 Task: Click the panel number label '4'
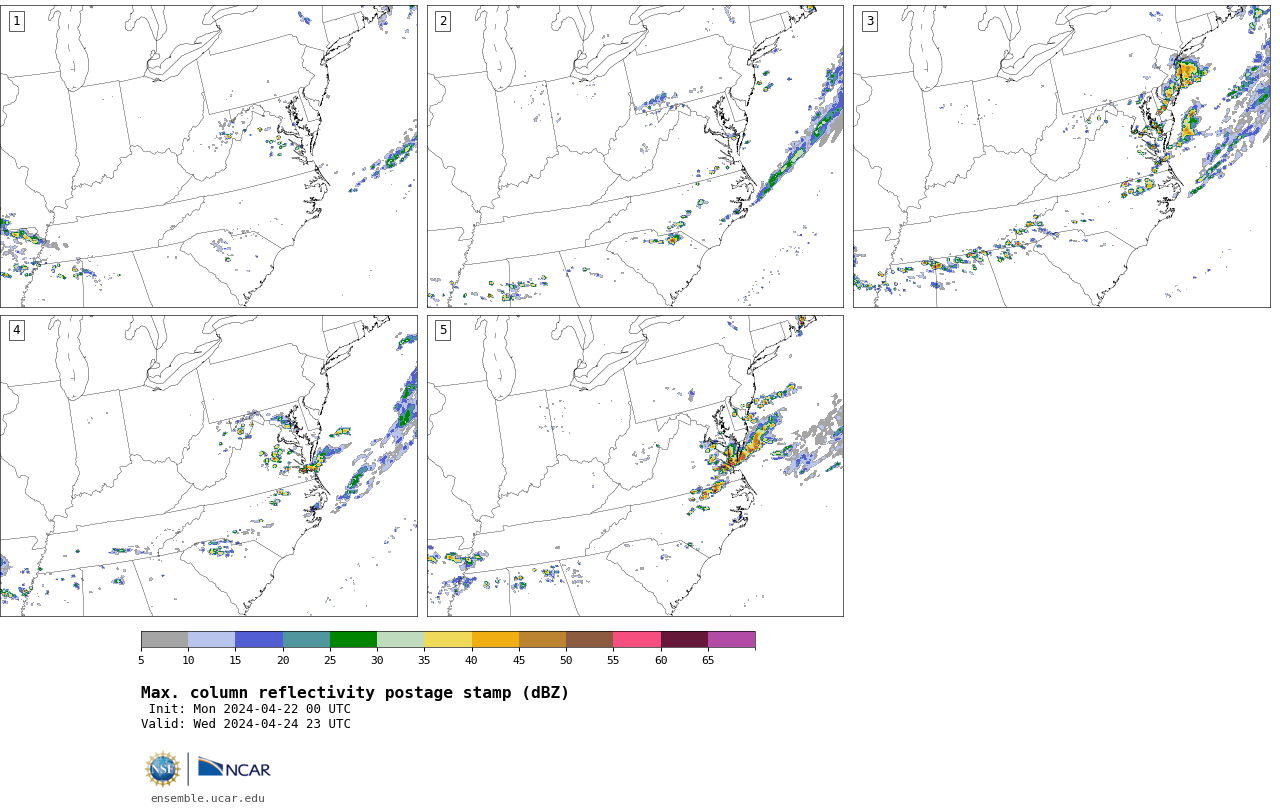pos(16,330)
